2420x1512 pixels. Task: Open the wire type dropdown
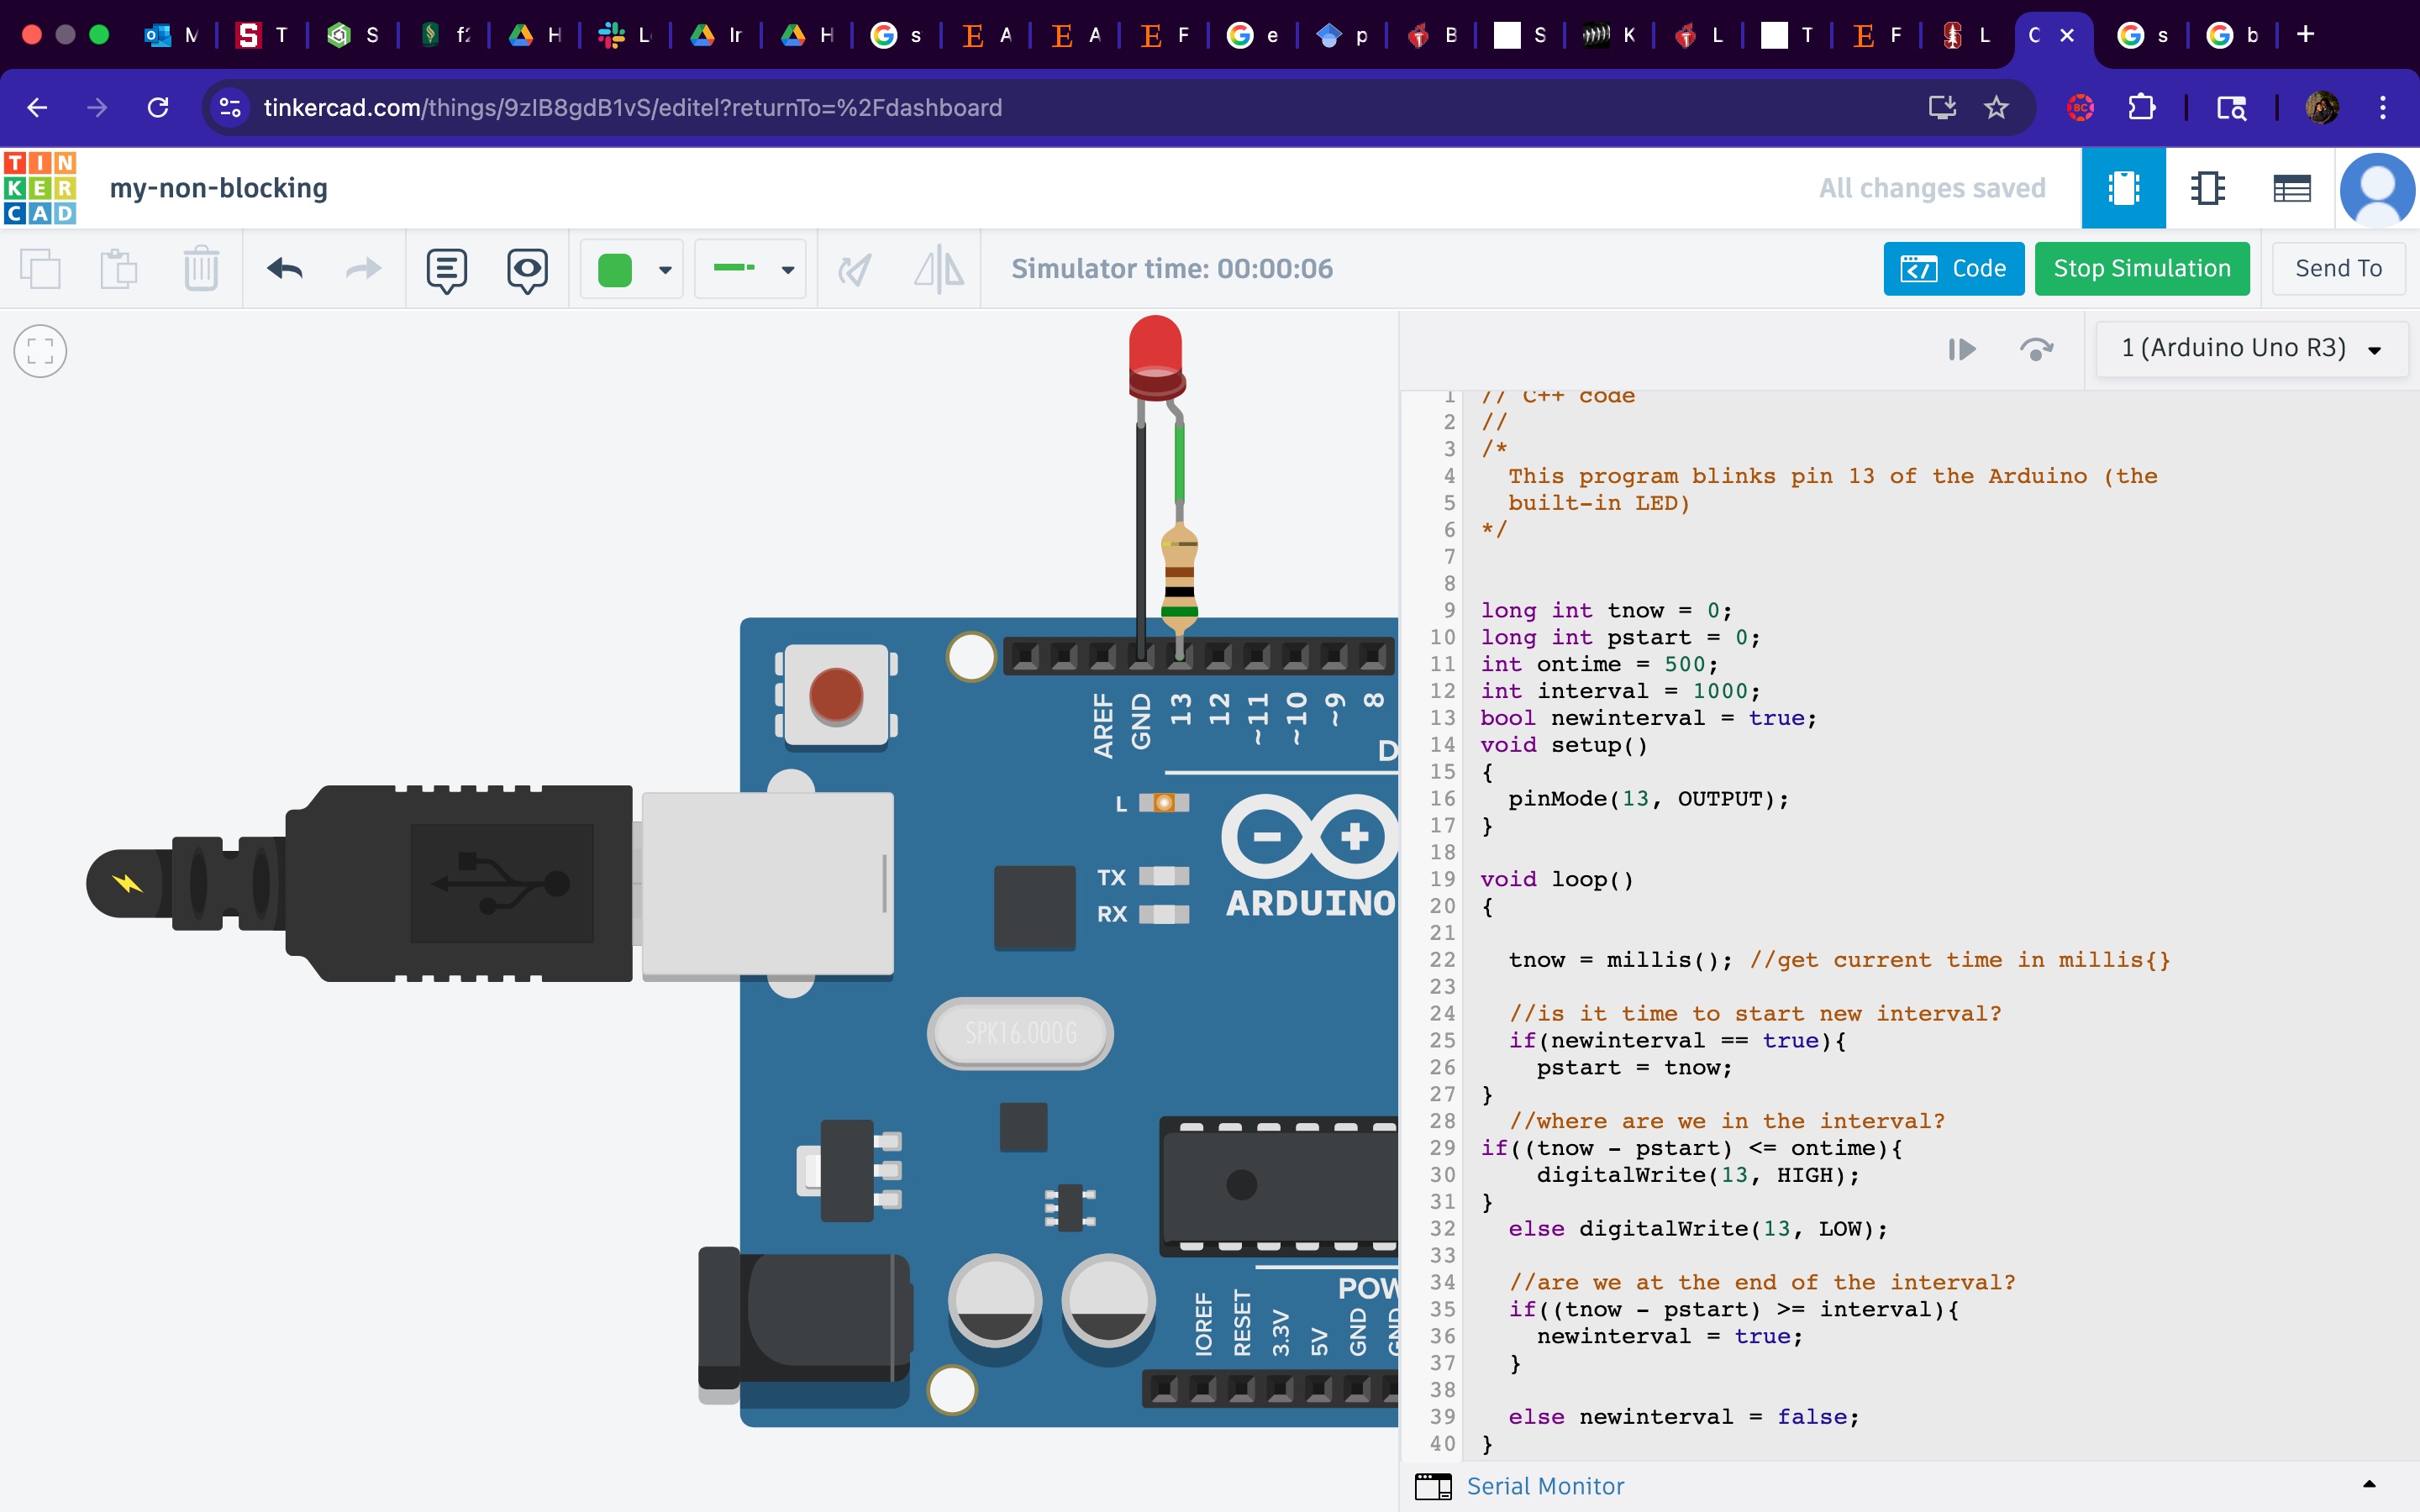point(788,269)
